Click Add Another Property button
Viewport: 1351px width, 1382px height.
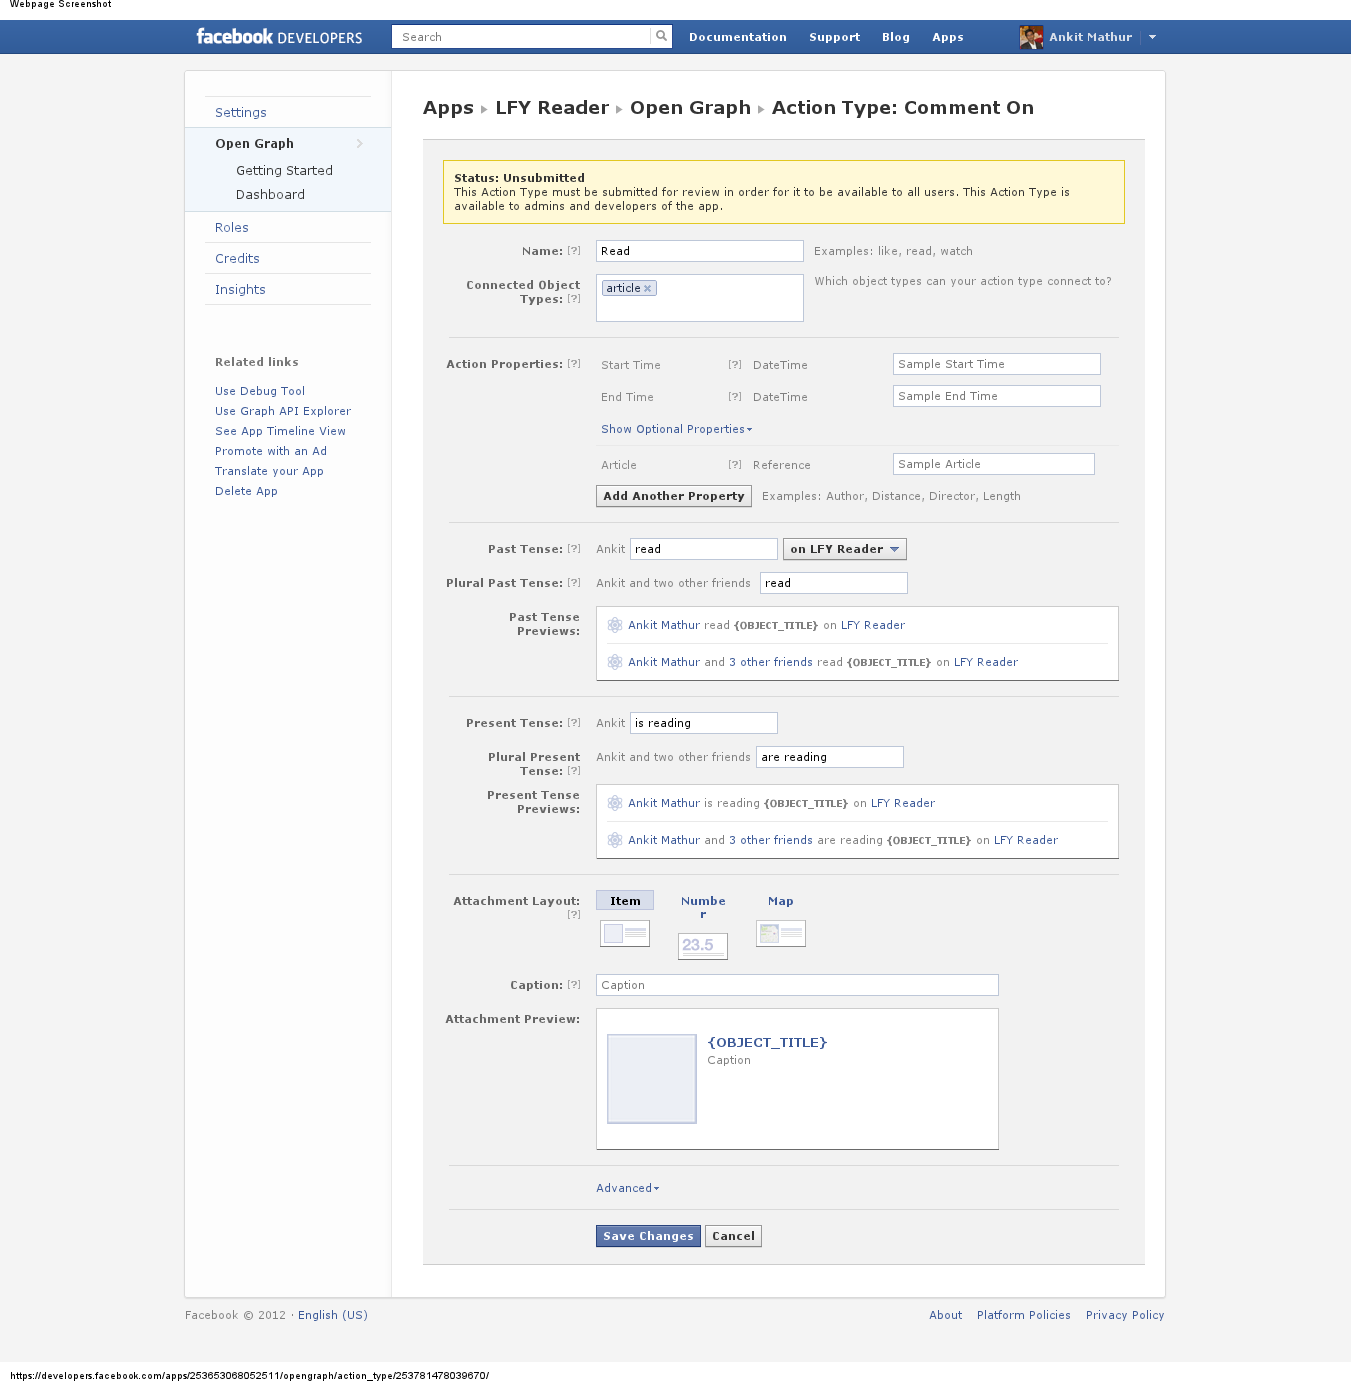click(674, 496)
